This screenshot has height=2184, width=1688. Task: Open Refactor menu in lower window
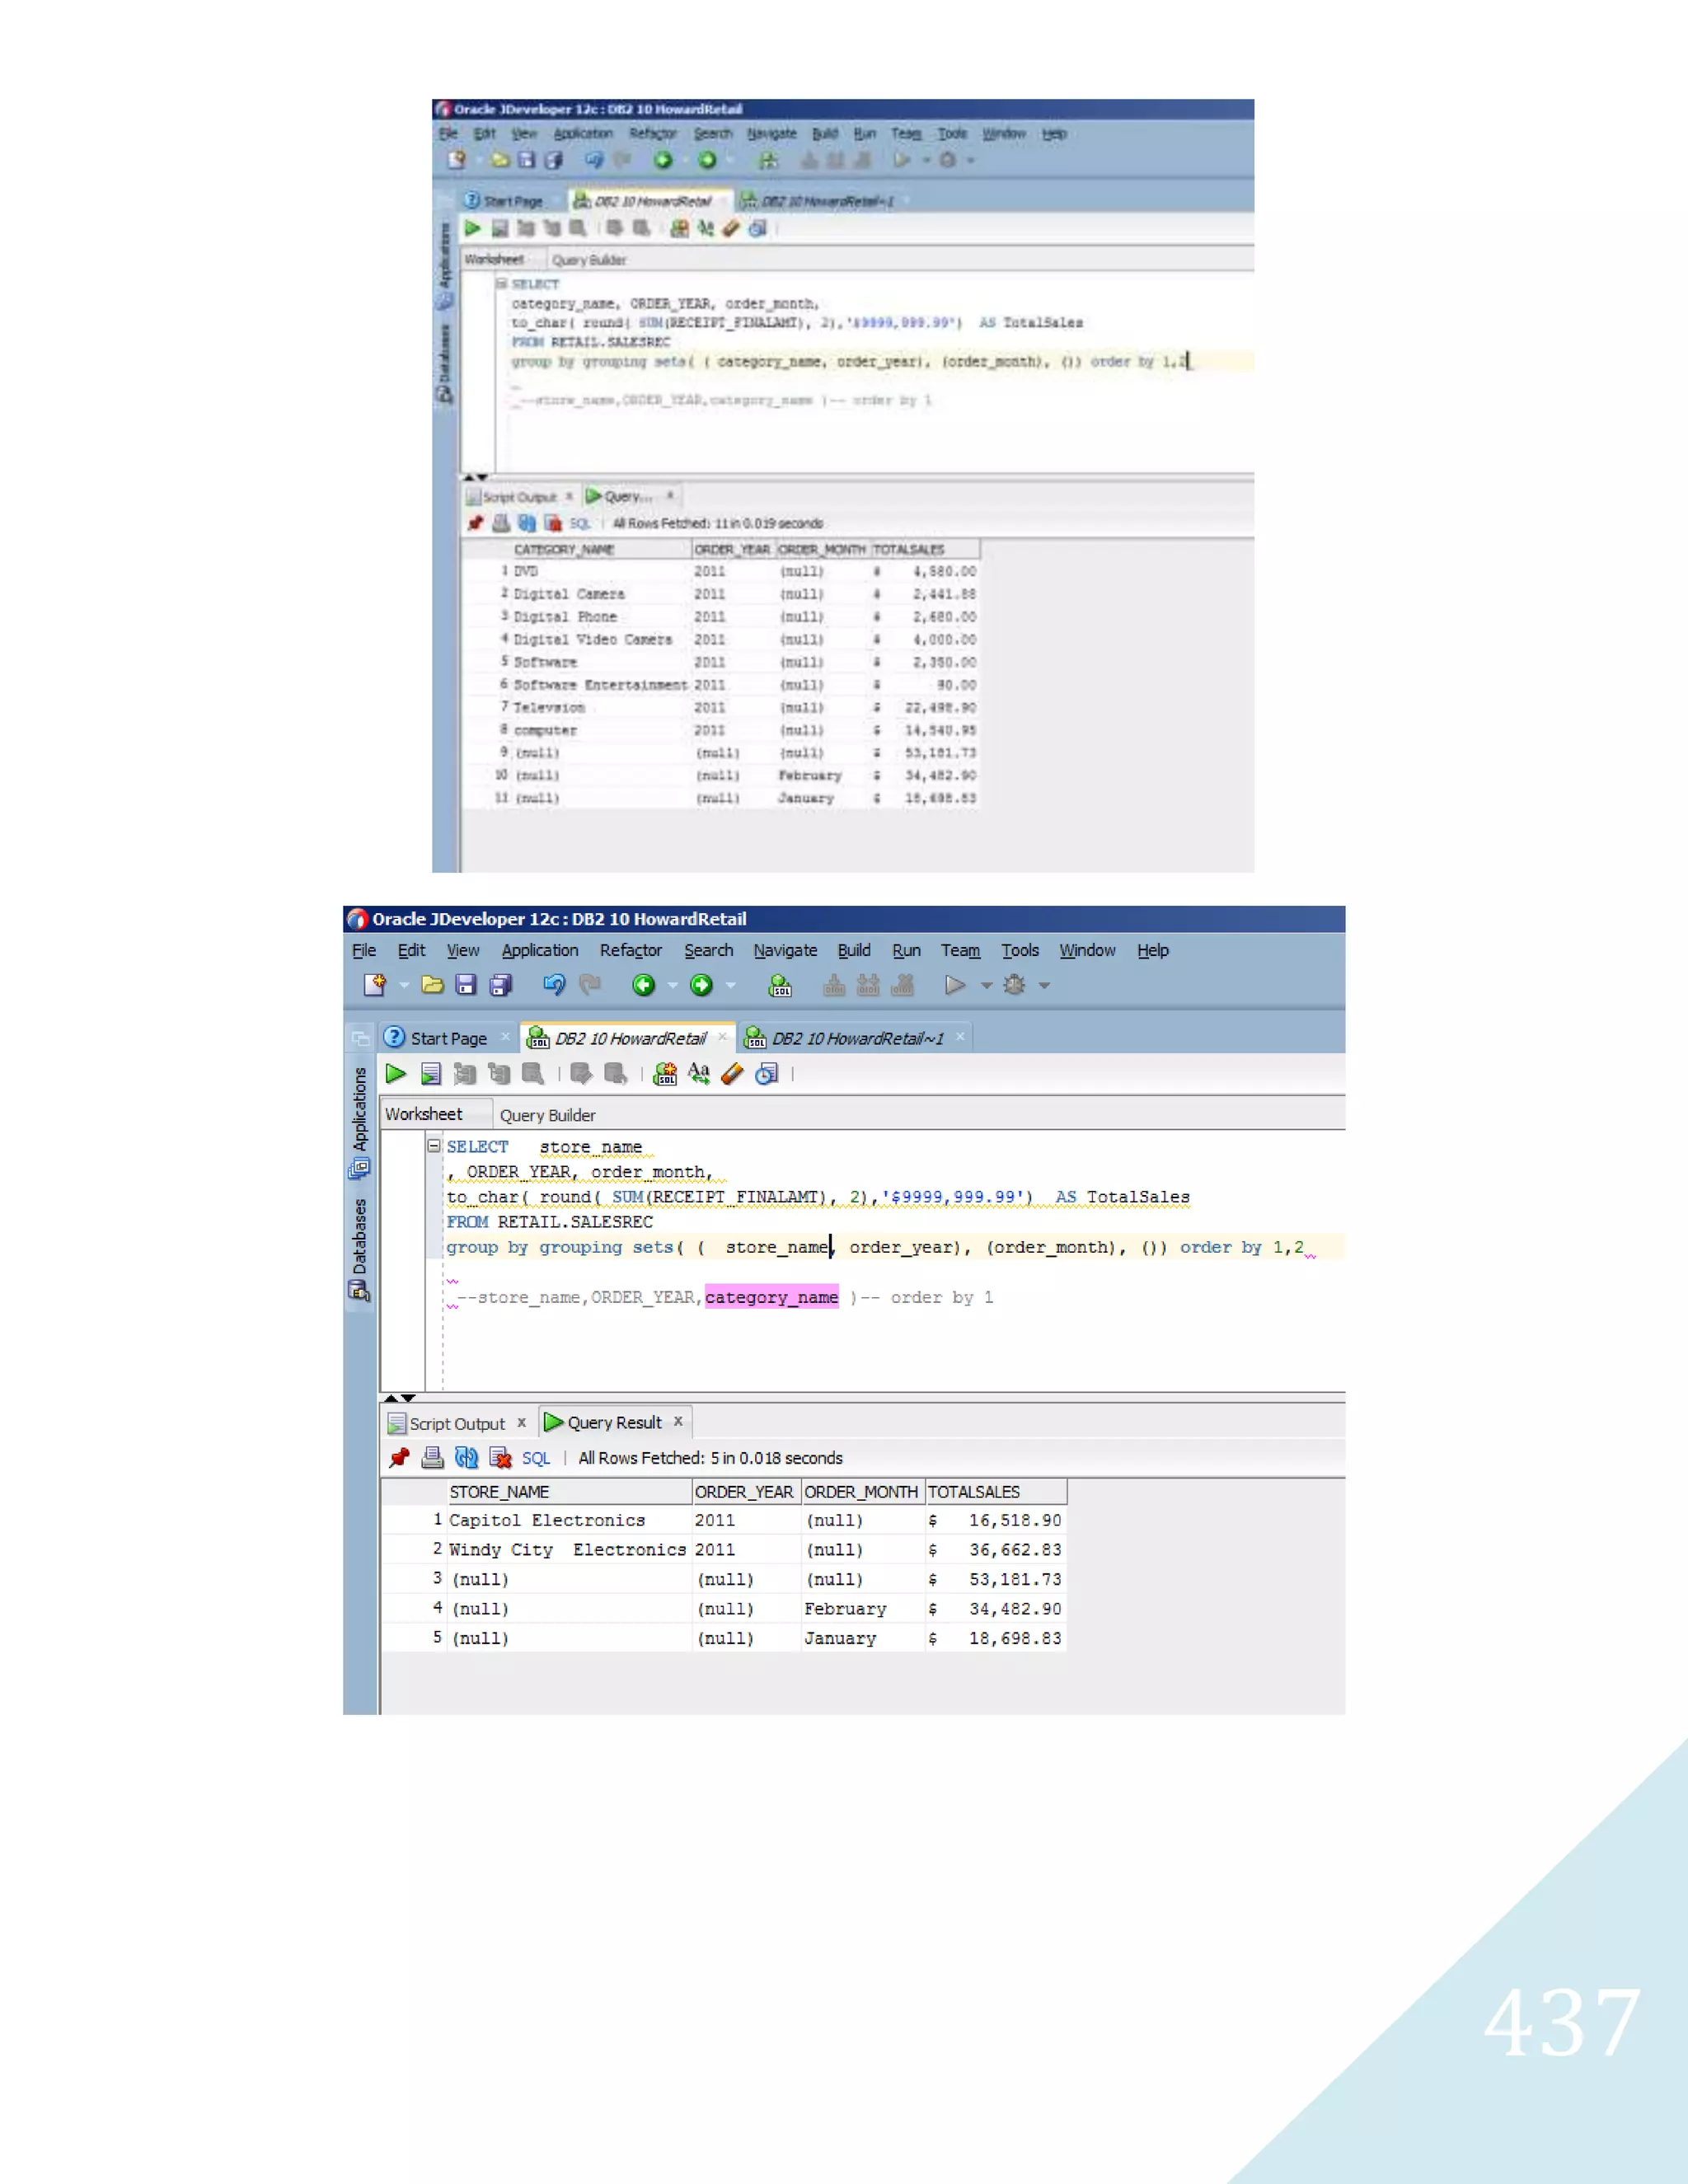point(631,950)
